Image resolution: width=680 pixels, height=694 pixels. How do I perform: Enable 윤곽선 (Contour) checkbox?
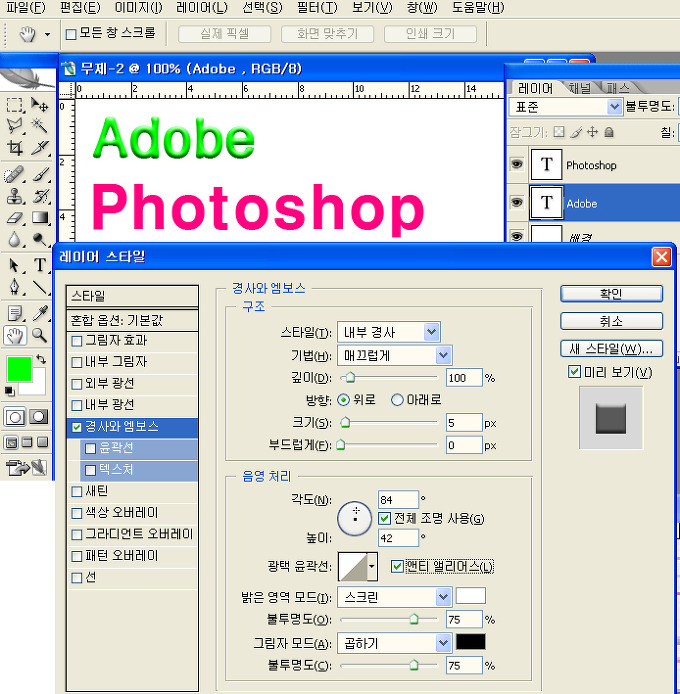[90, 449]
